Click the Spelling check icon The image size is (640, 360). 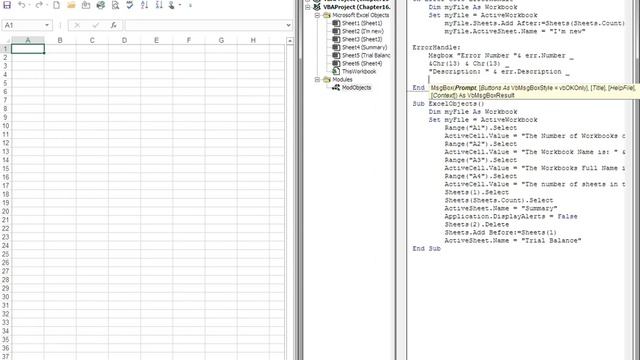[130, 5]
